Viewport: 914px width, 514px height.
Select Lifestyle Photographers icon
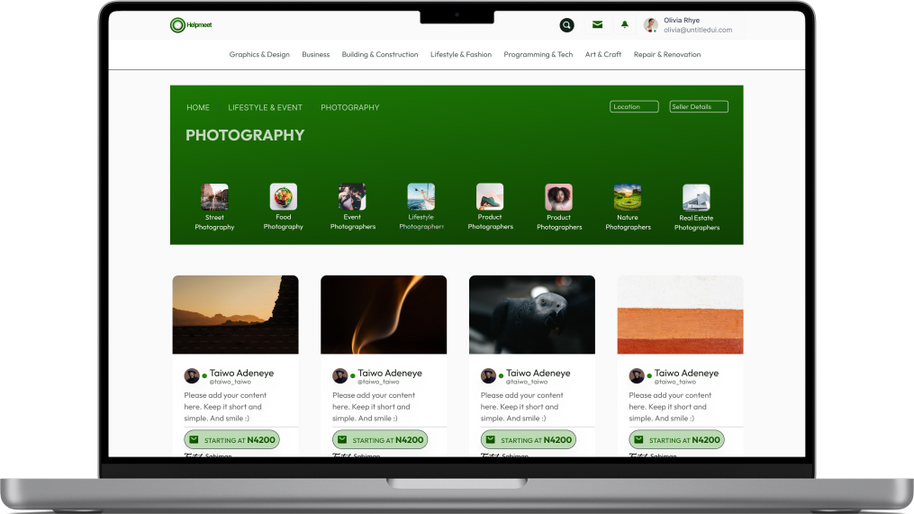tap(421, 196)
